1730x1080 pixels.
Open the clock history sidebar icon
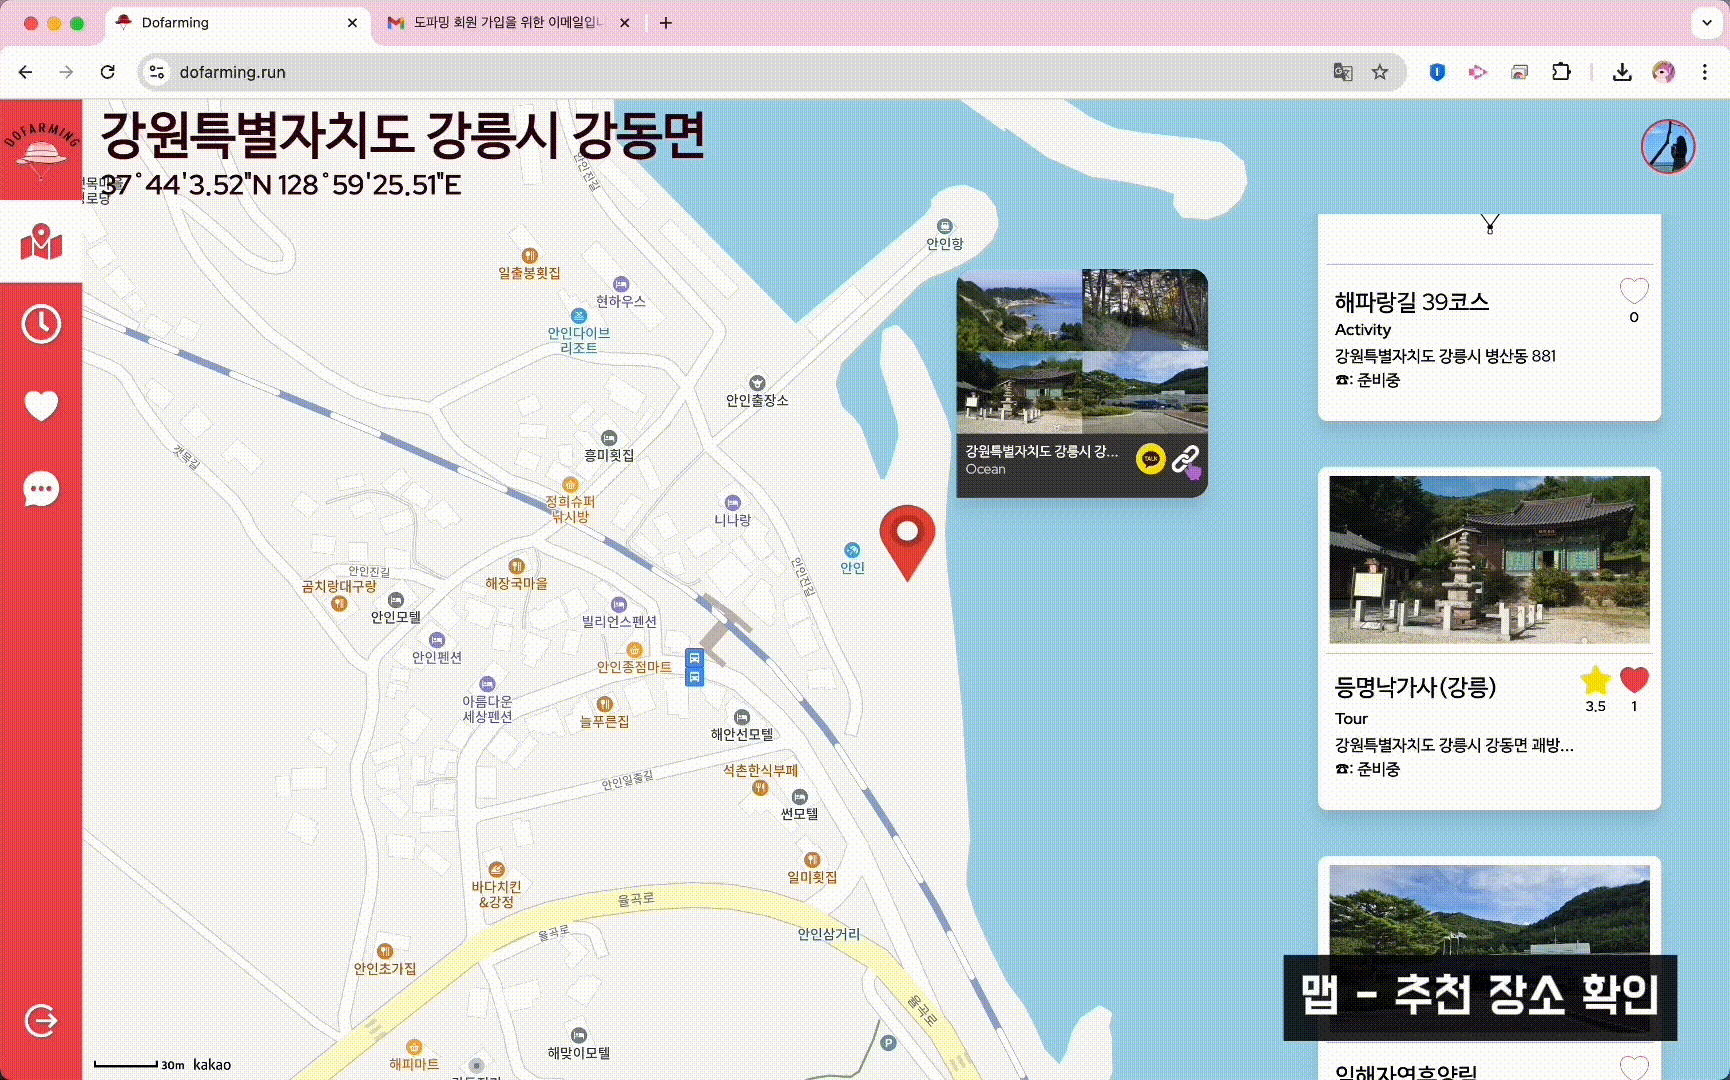pyautogui.click(x=41, y=324)
